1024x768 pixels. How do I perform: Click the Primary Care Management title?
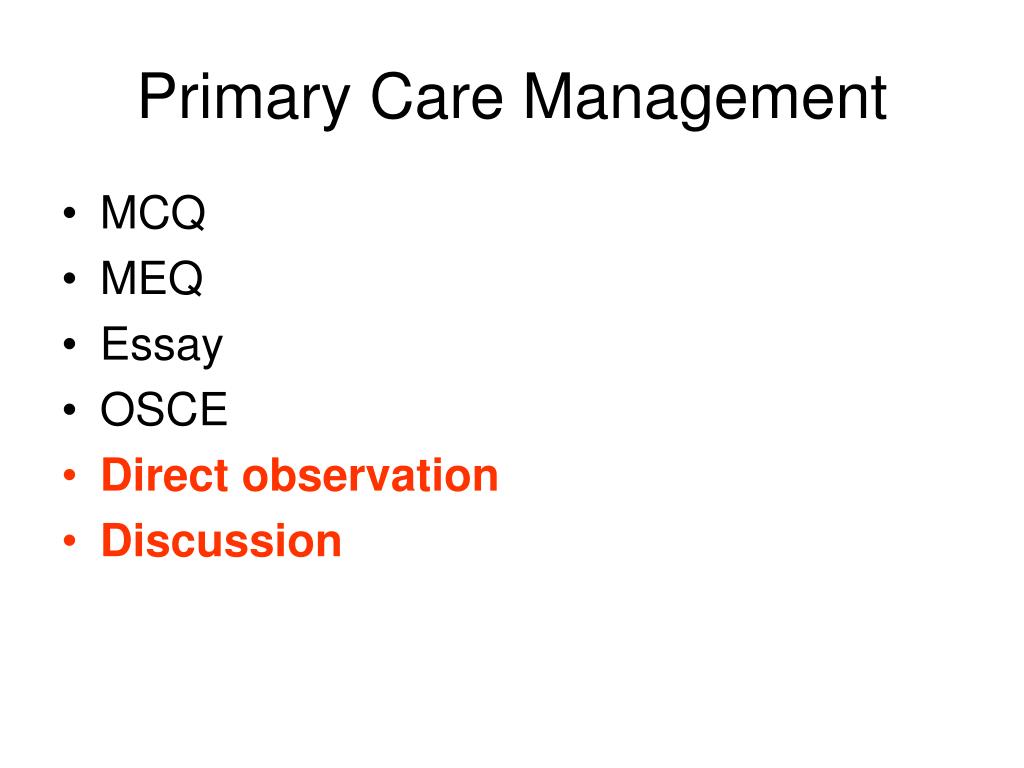pos(513,98)
